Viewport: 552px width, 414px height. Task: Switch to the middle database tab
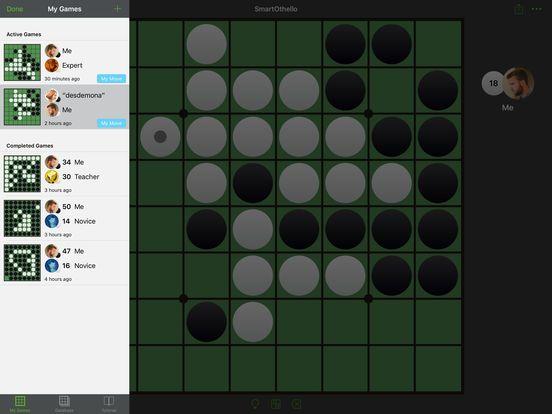coord(64,404)
